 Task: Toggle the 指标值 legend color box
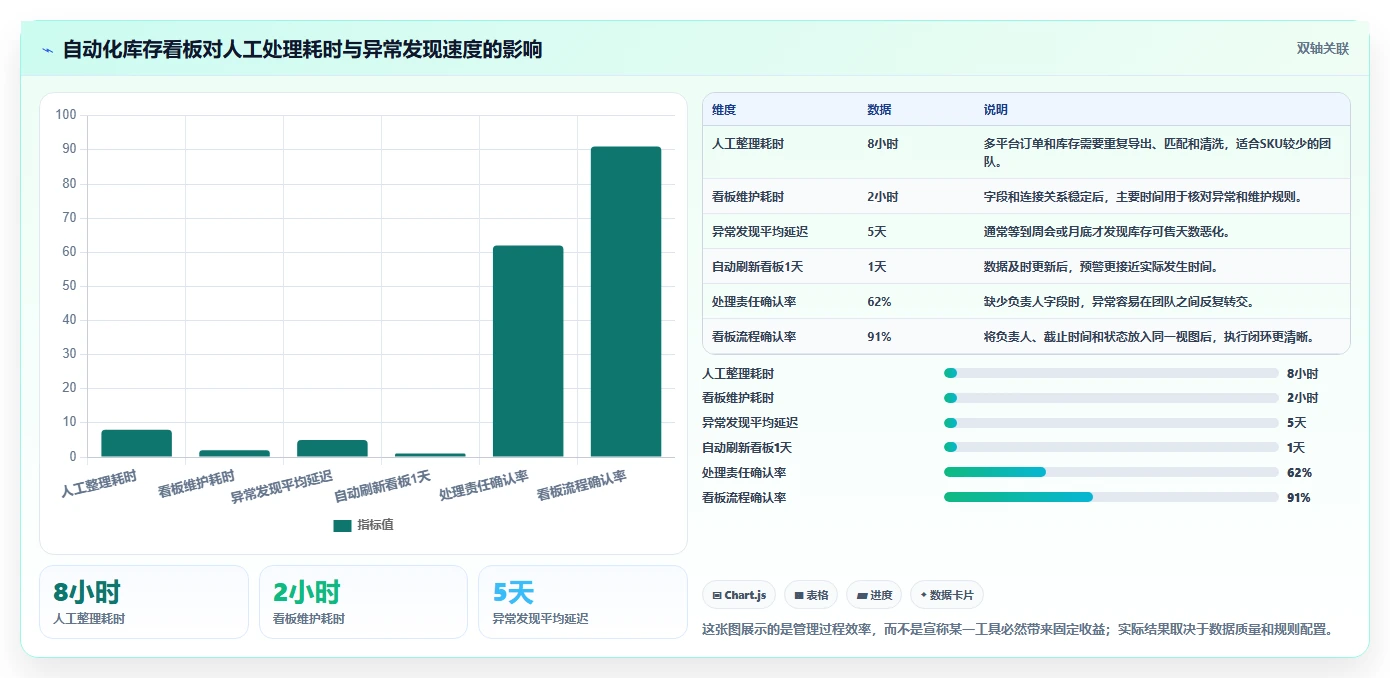(342, 525)
